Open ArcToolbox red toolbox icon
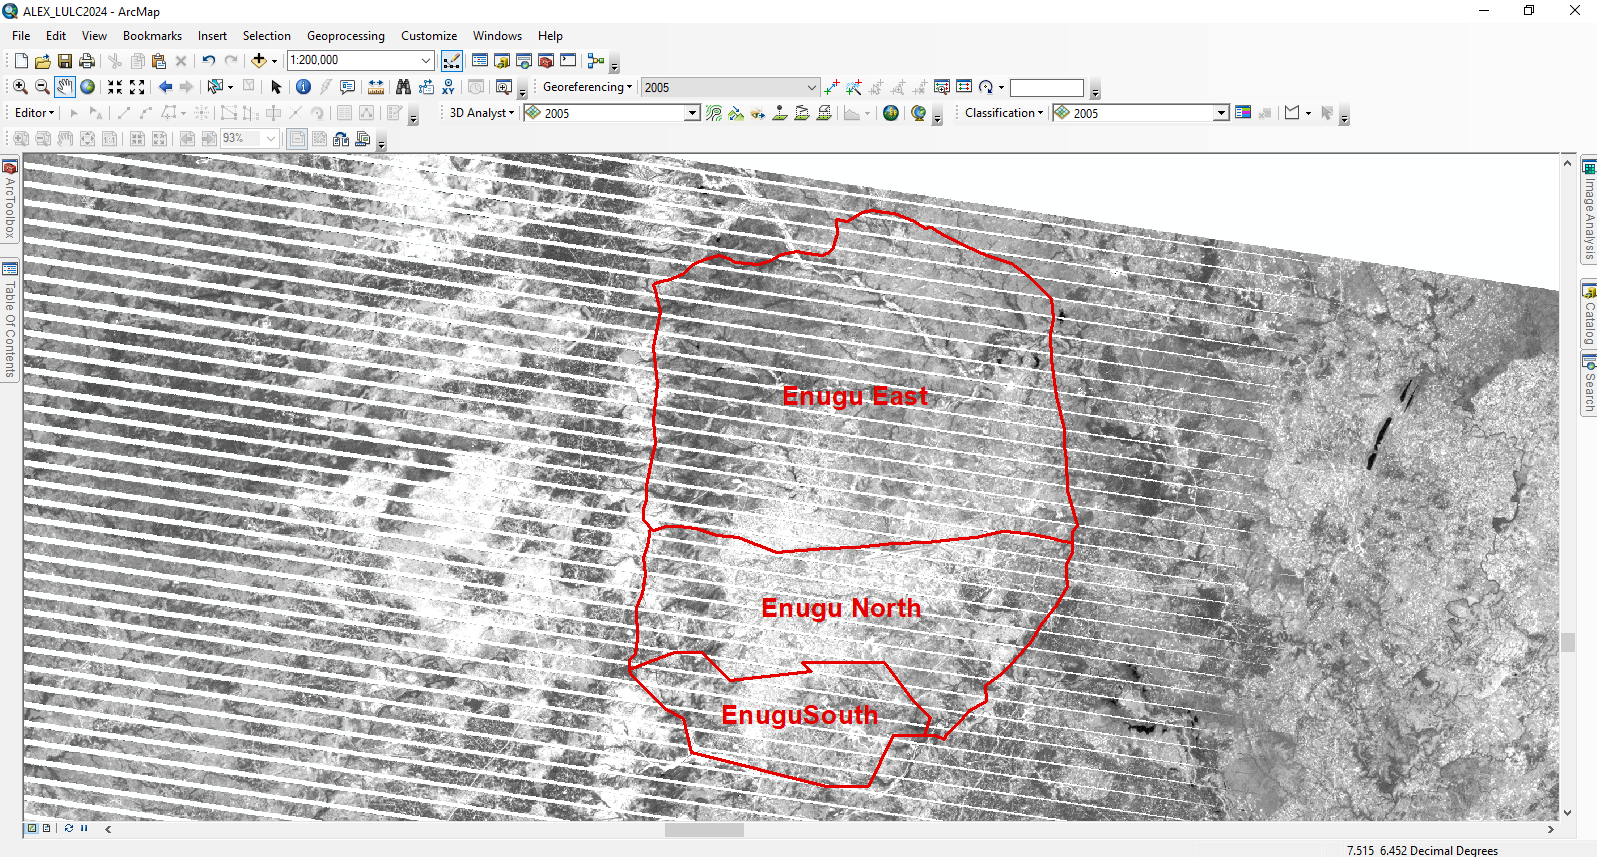The height and width of the screenshot is (857, 1597). (x=546, y=61)
